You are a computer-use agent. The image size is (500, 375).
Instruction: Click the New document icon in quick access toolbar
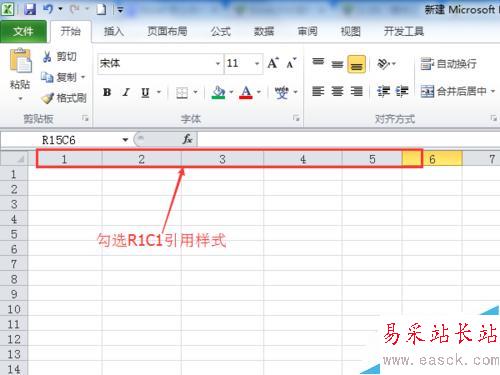pyautogui.click(x=101, y=9)
